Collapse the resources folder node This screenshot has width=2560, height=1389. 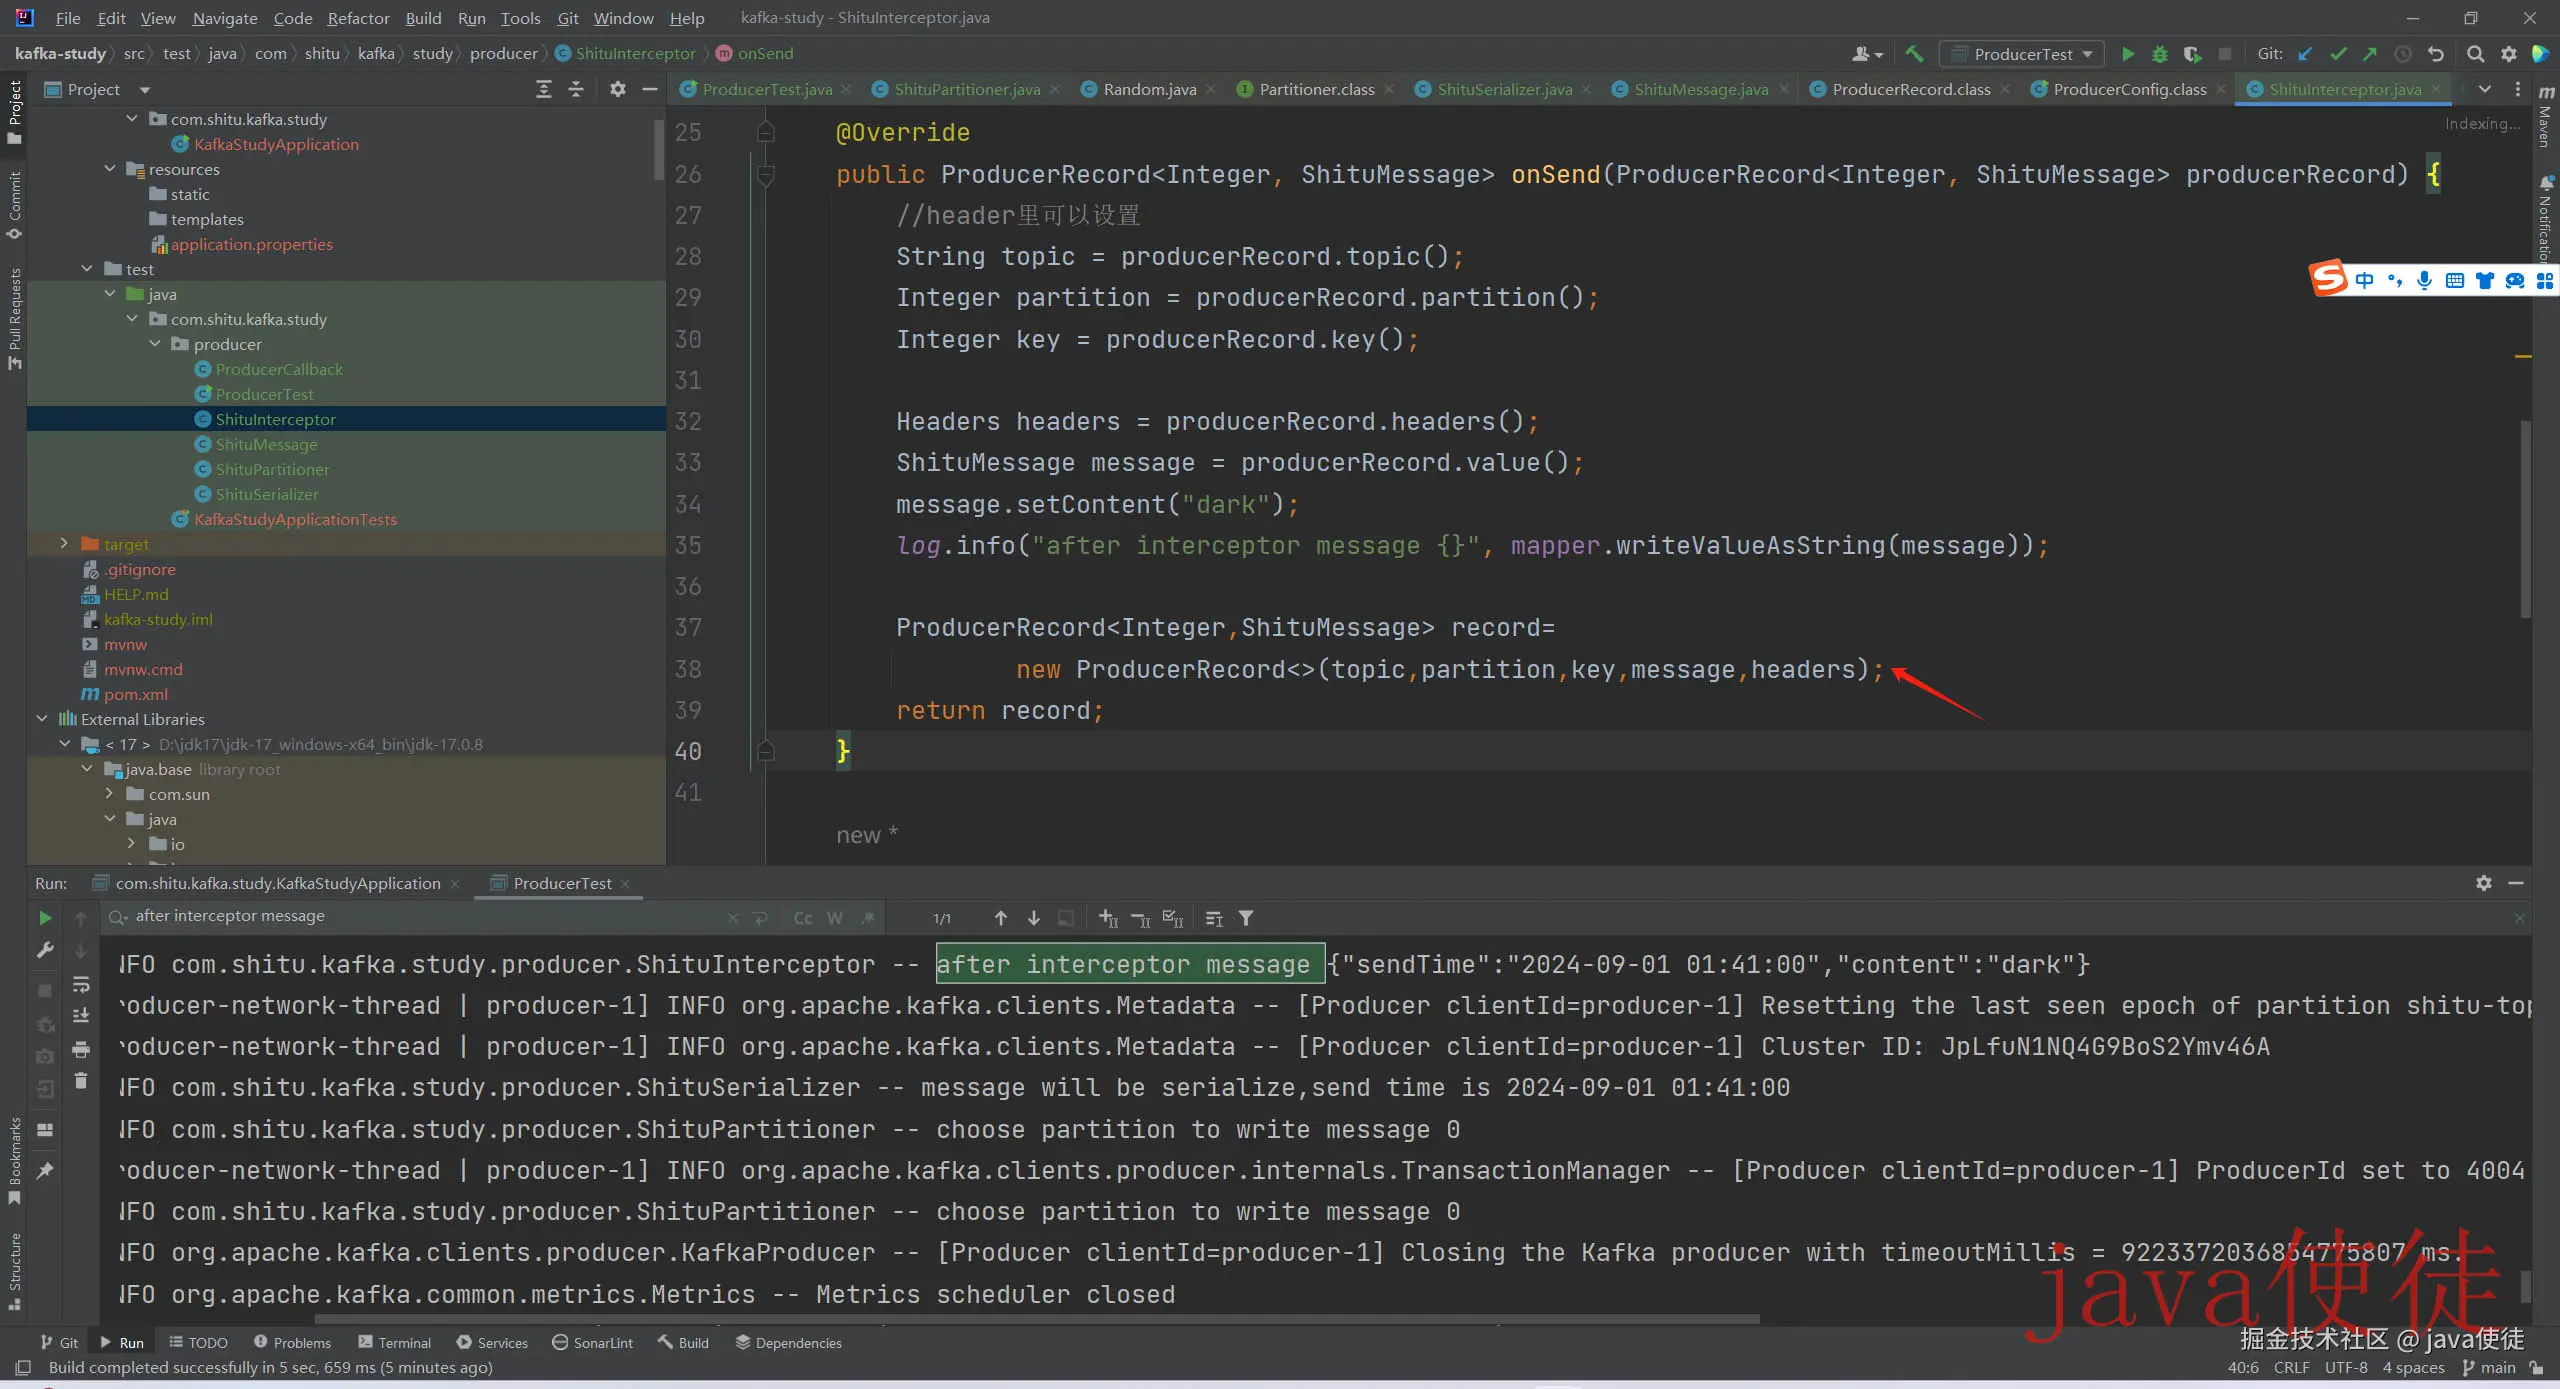[x=110, y=169]
